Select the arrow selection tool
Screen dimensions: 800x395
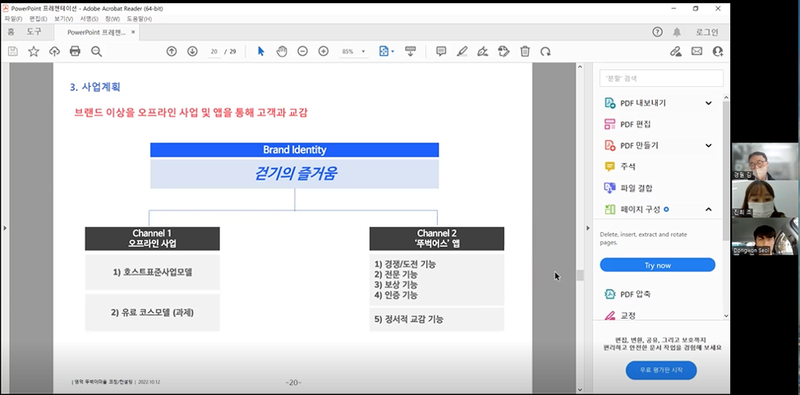261,51
